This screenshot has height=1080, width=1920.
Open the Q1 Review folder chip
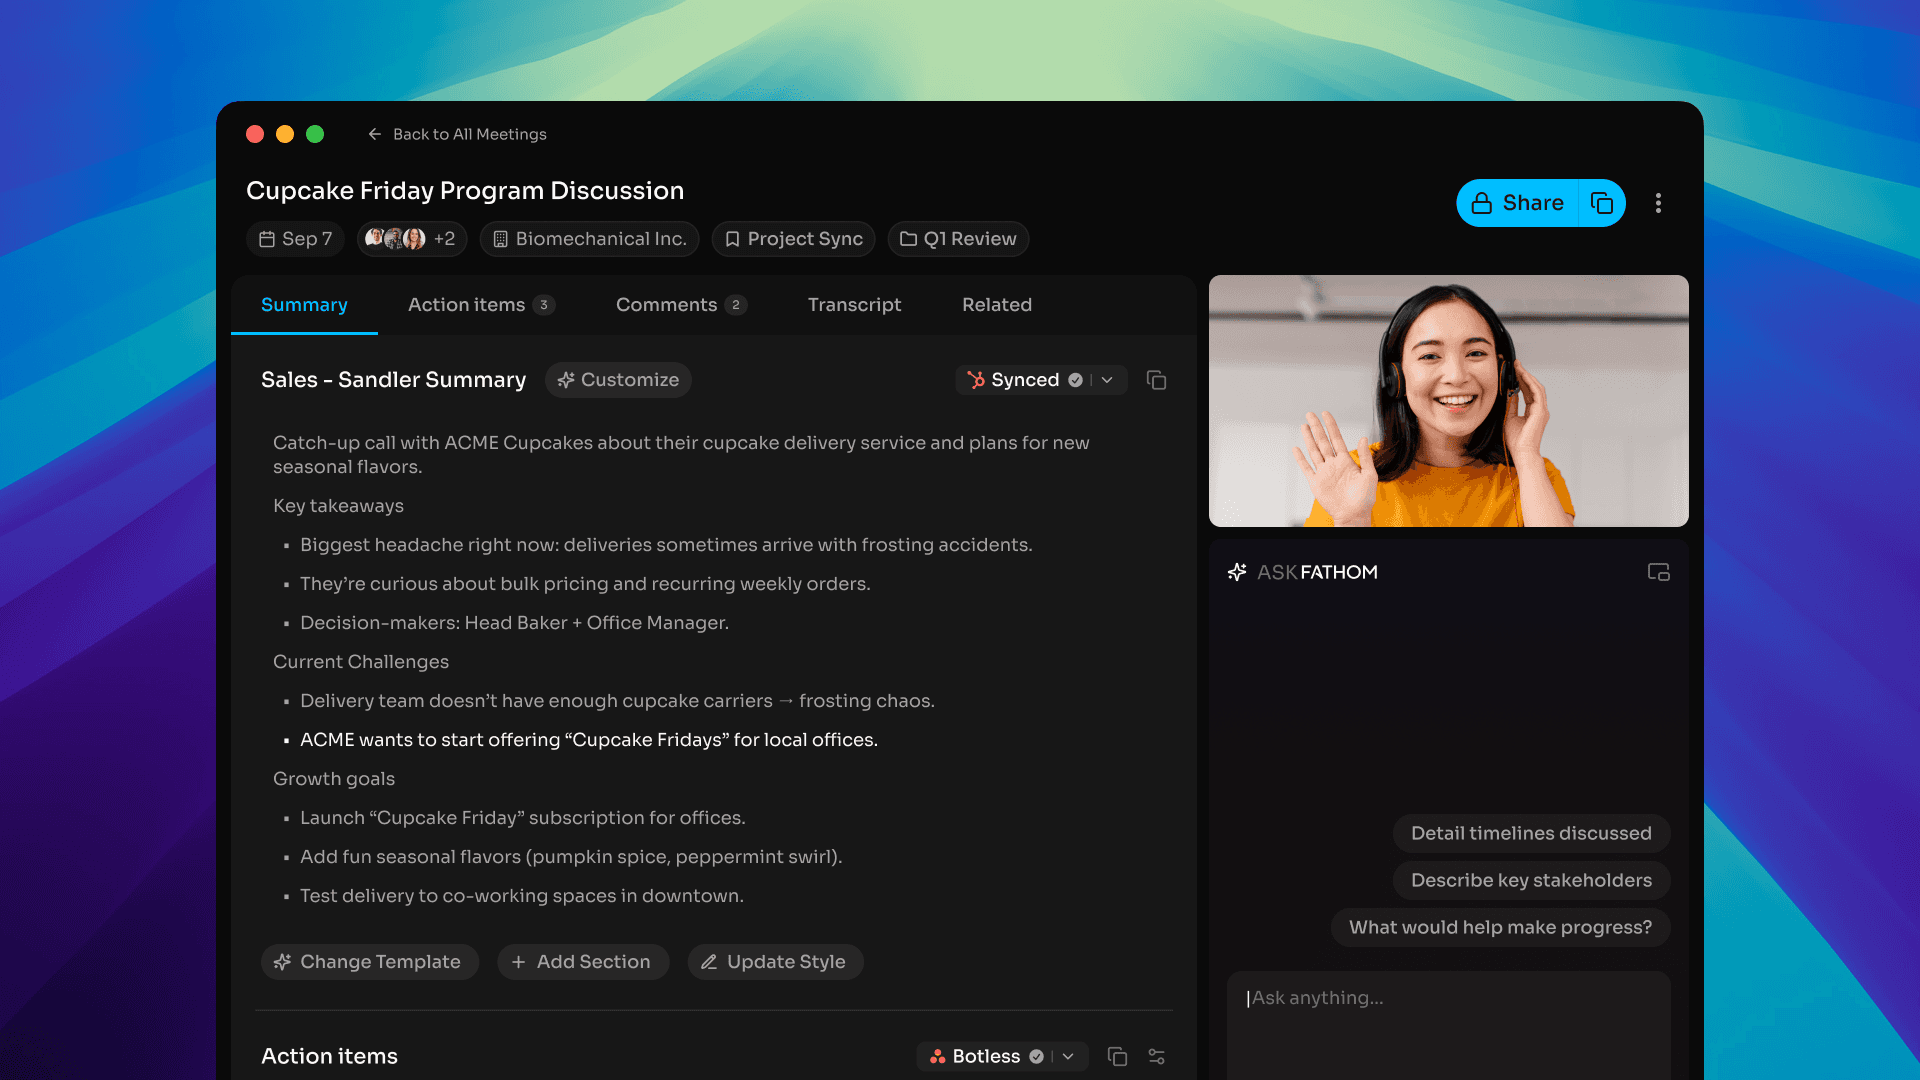[x=958, y=239]
